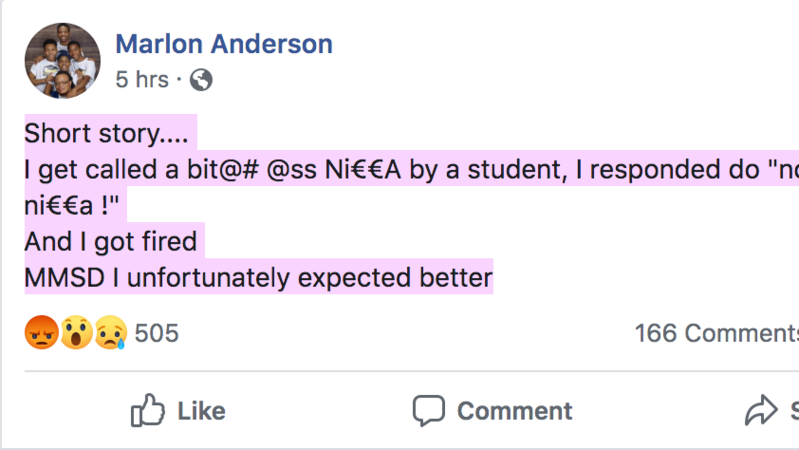Click Marlon Anderson's profile picture
Viewport: 799px width, 450px height.
coord(62,60)
